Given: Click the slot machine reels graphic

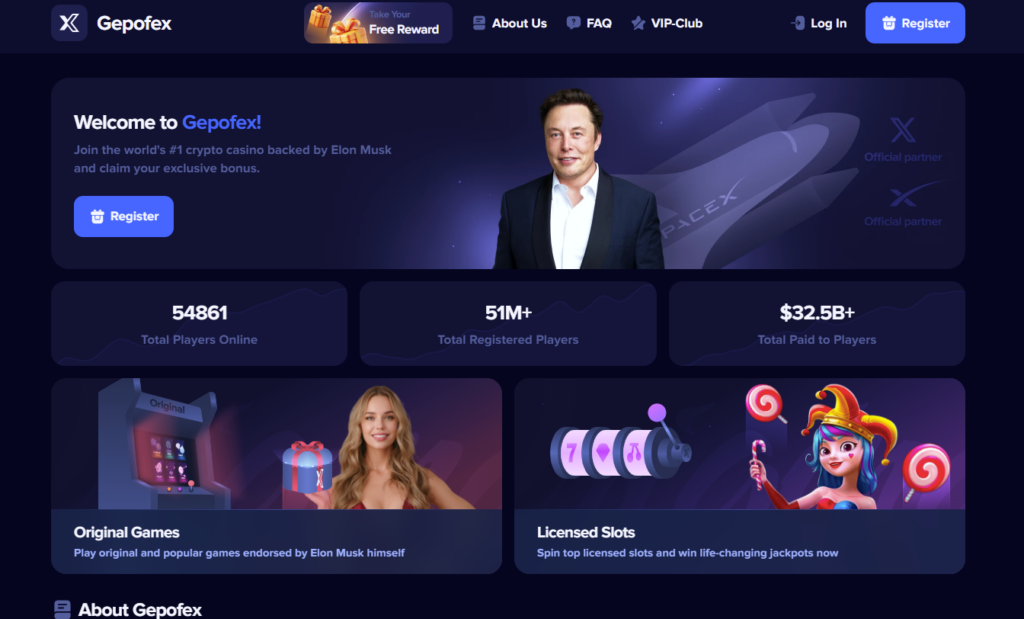Looking at the screenshot, I should [619, 446].
